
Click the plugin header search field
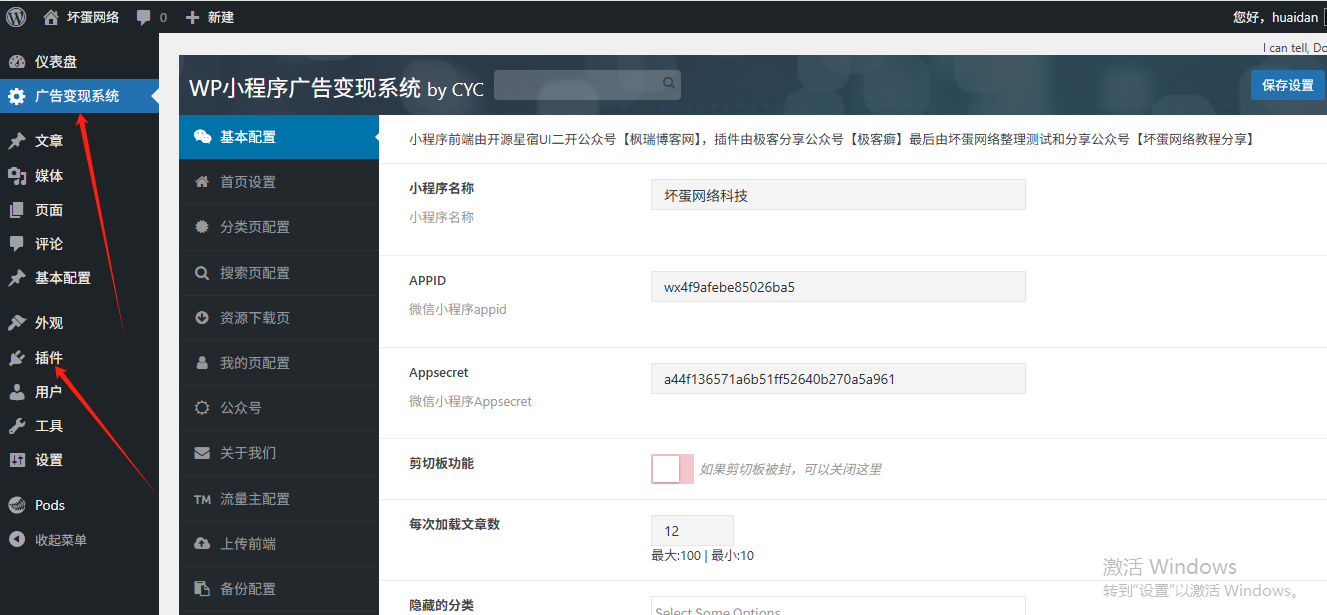587,84
